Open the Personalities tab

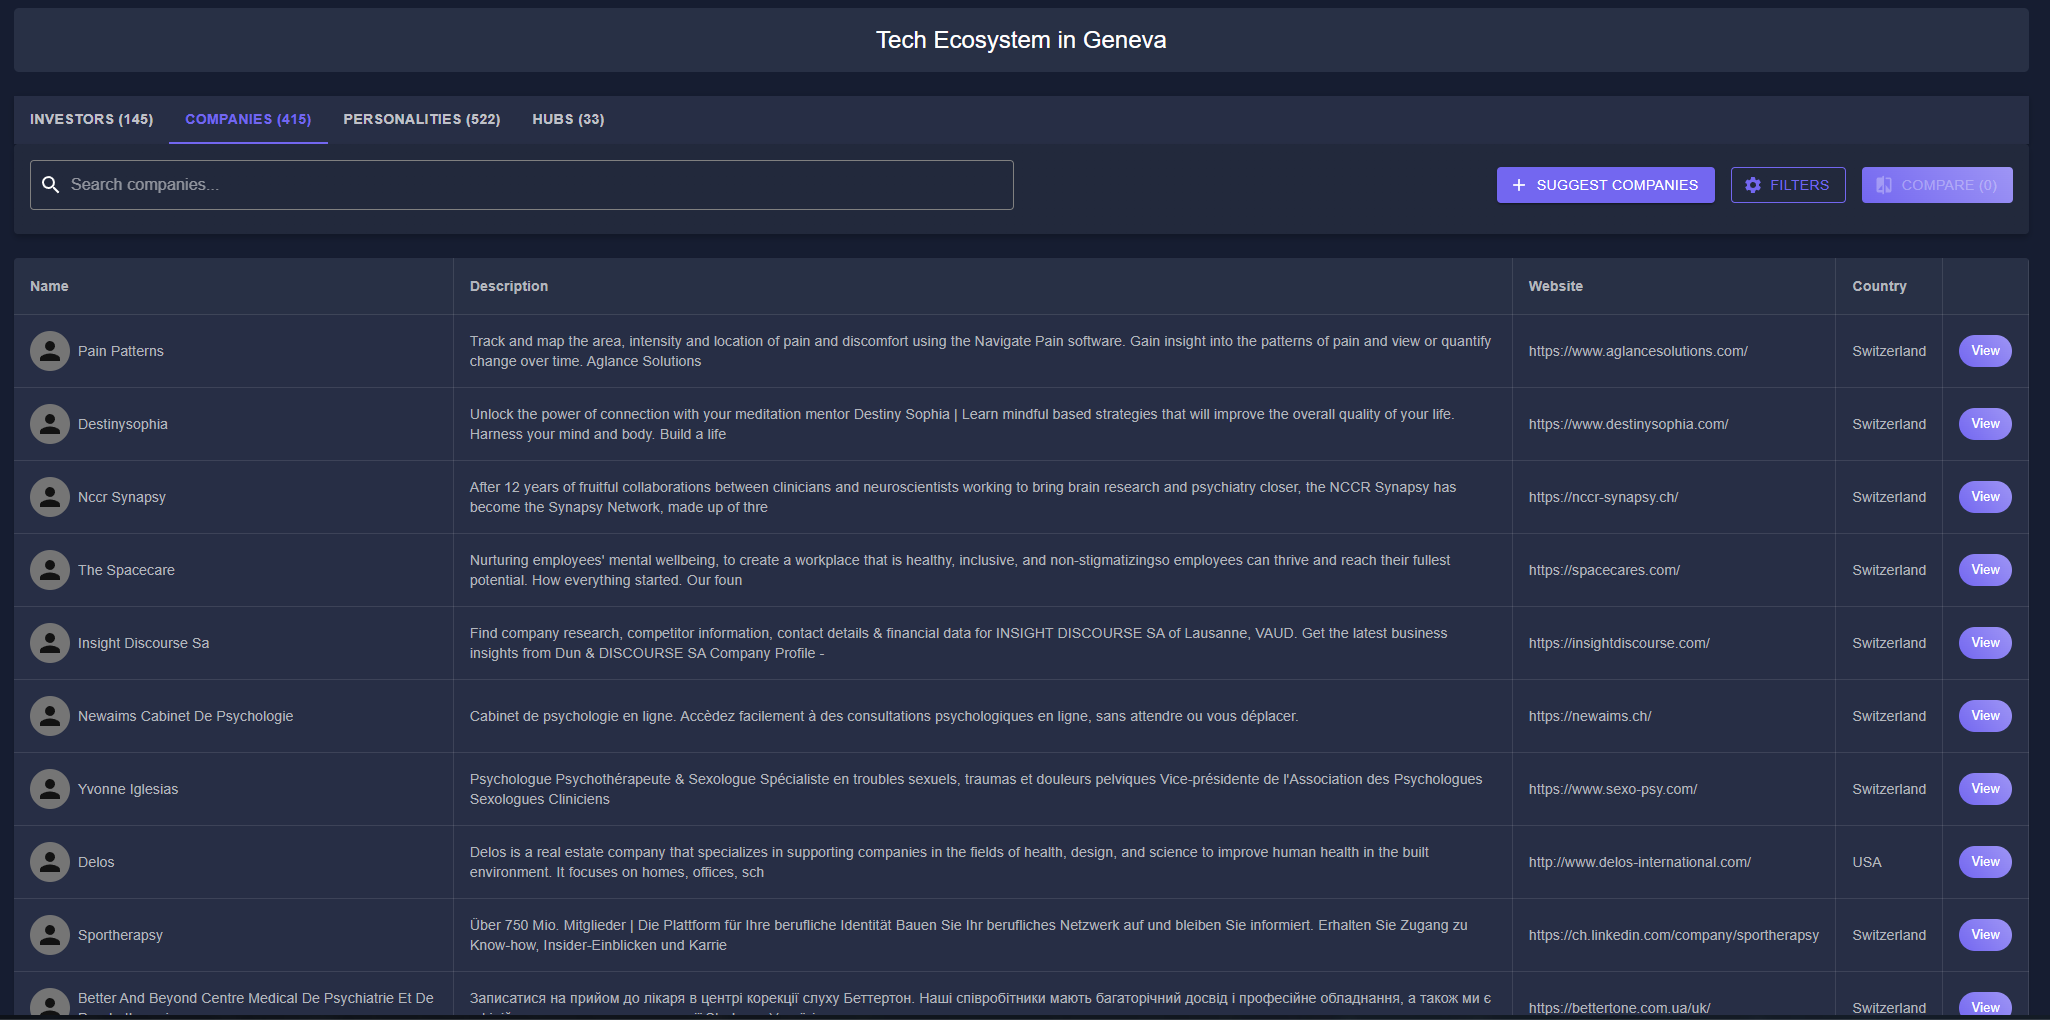[x=421, y=119]
